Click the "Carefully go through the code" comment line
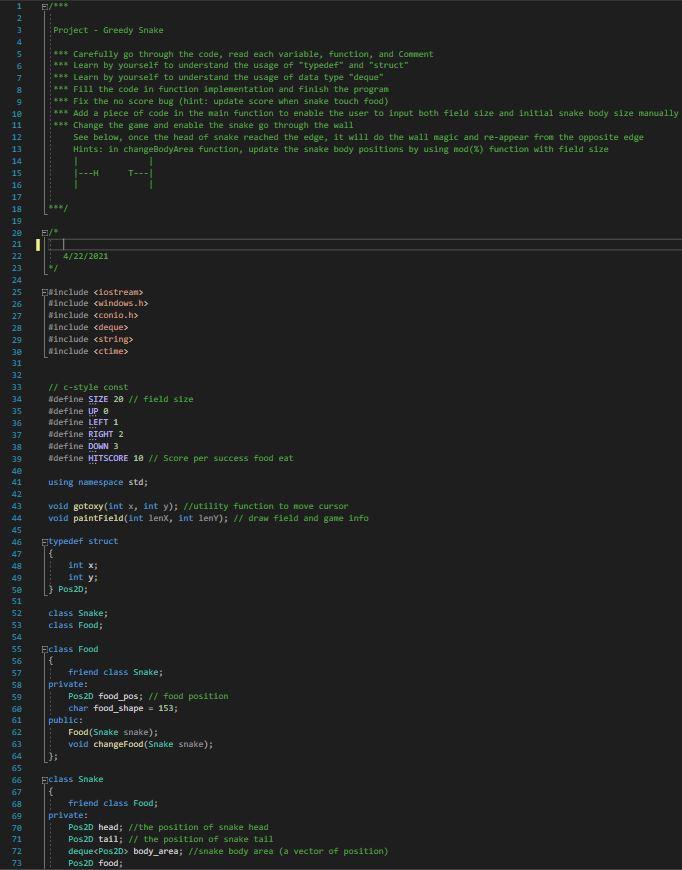The image size is (682, 870). click(243, 54)
